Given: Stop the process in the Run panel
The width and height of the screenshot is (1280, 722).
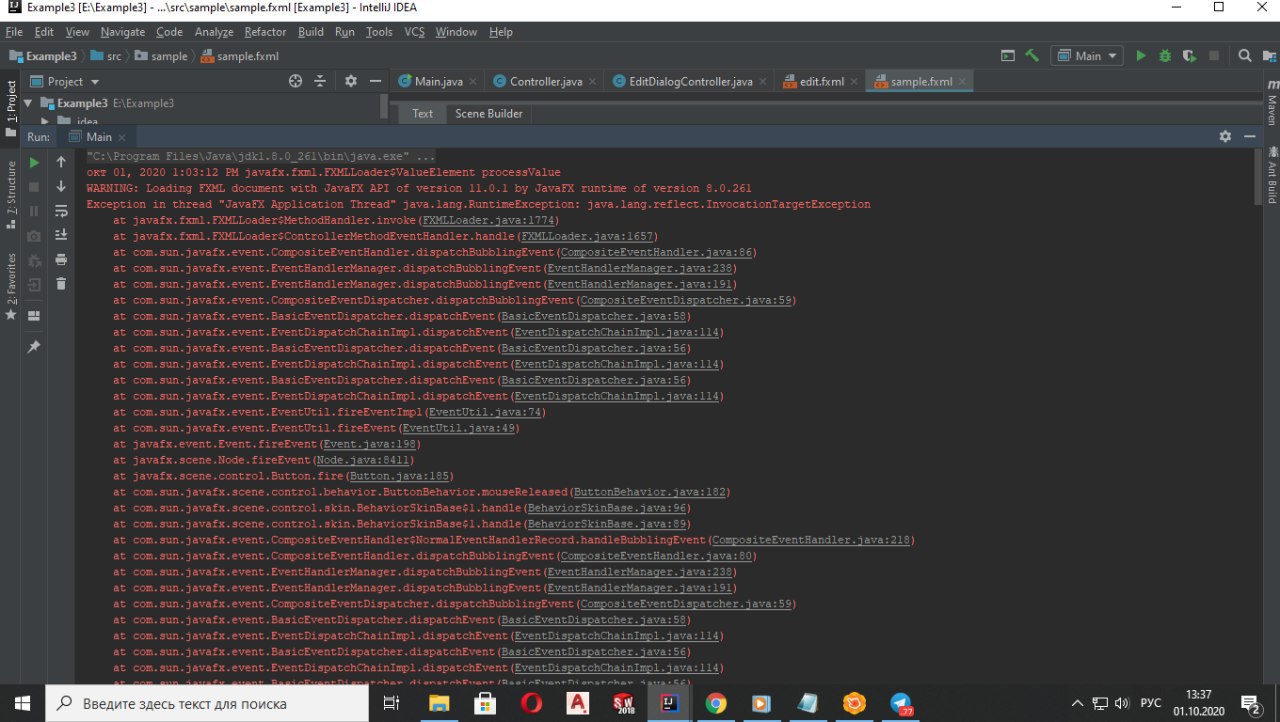Looking at the screenshot, I should click(x=34, y=187).
